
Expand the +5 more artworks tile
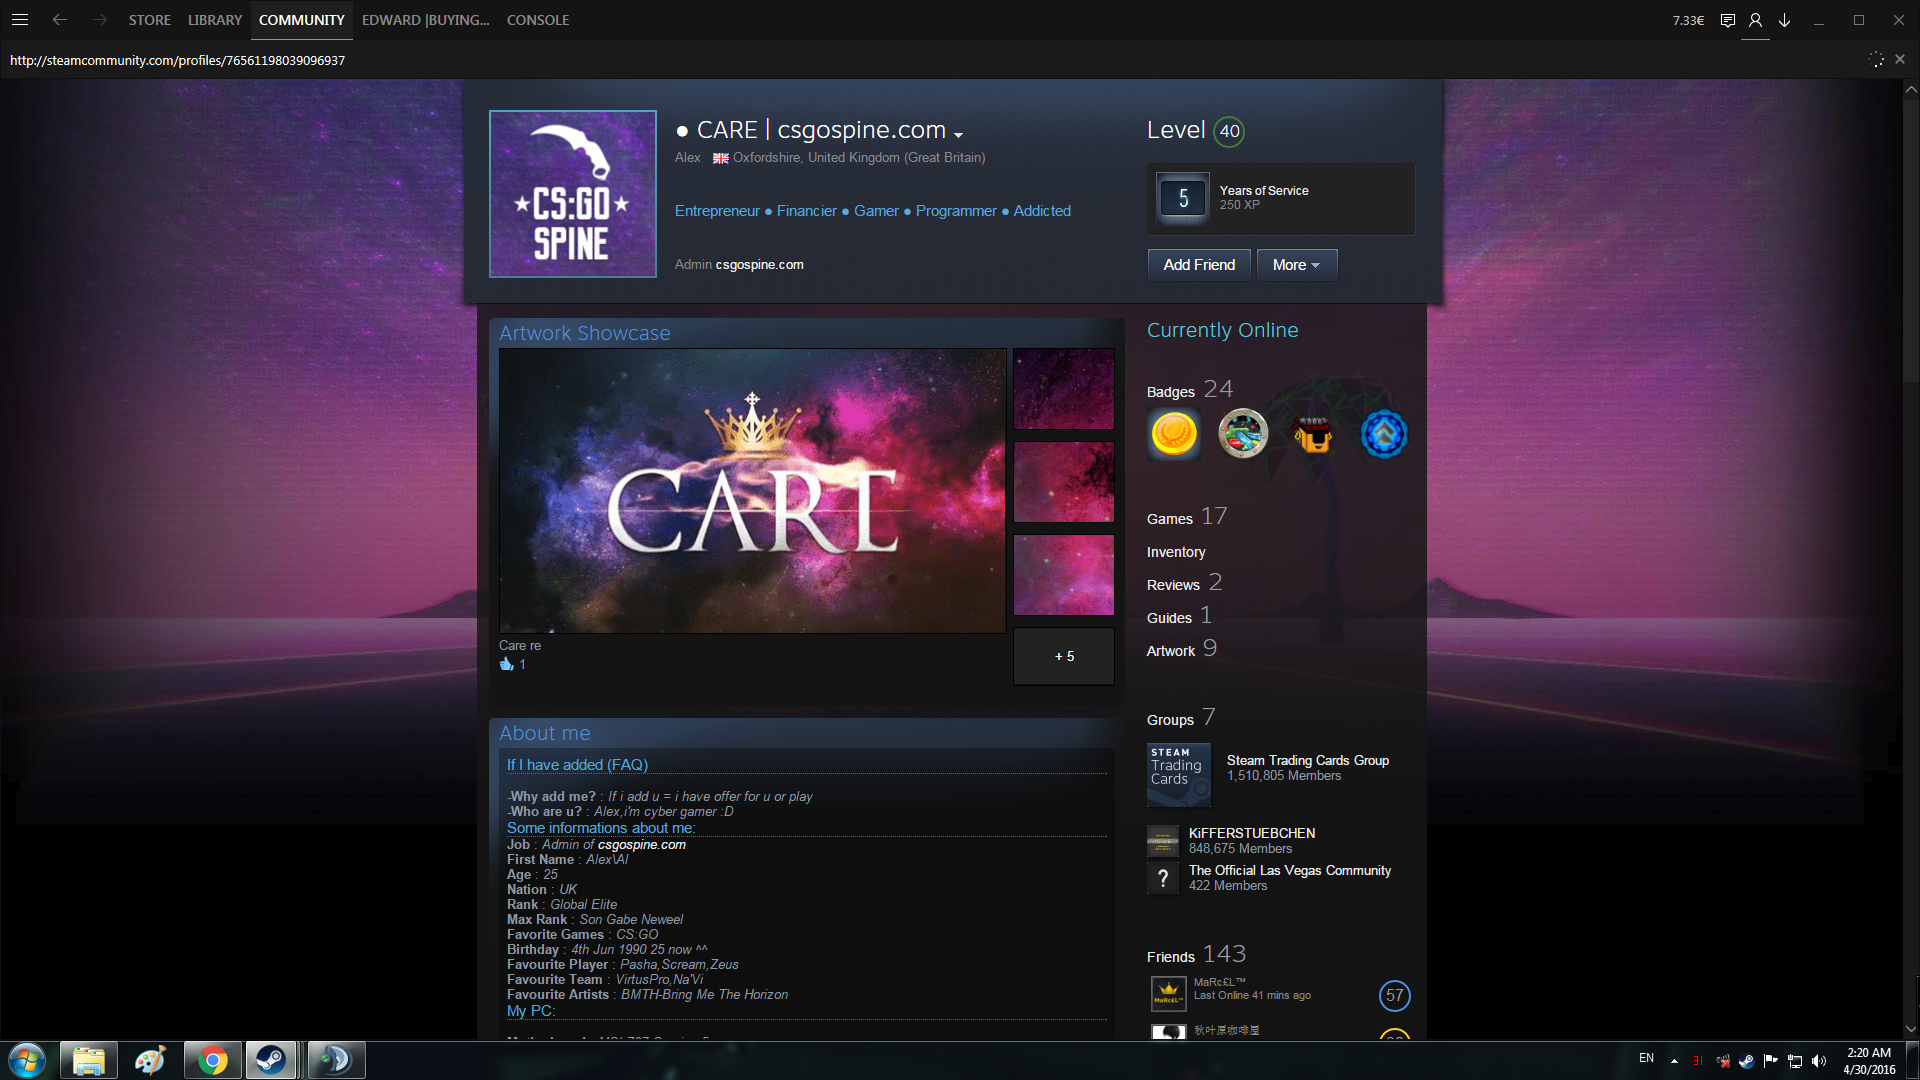1064,656
